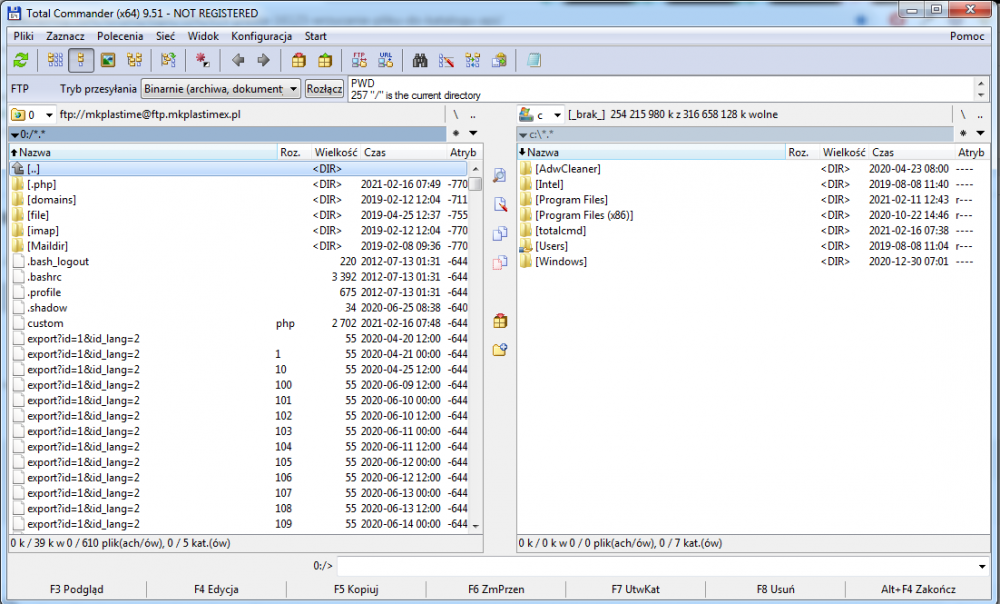Open the left panel drive dropdown showing 0
1000x604 pixels.
[32, 115]
